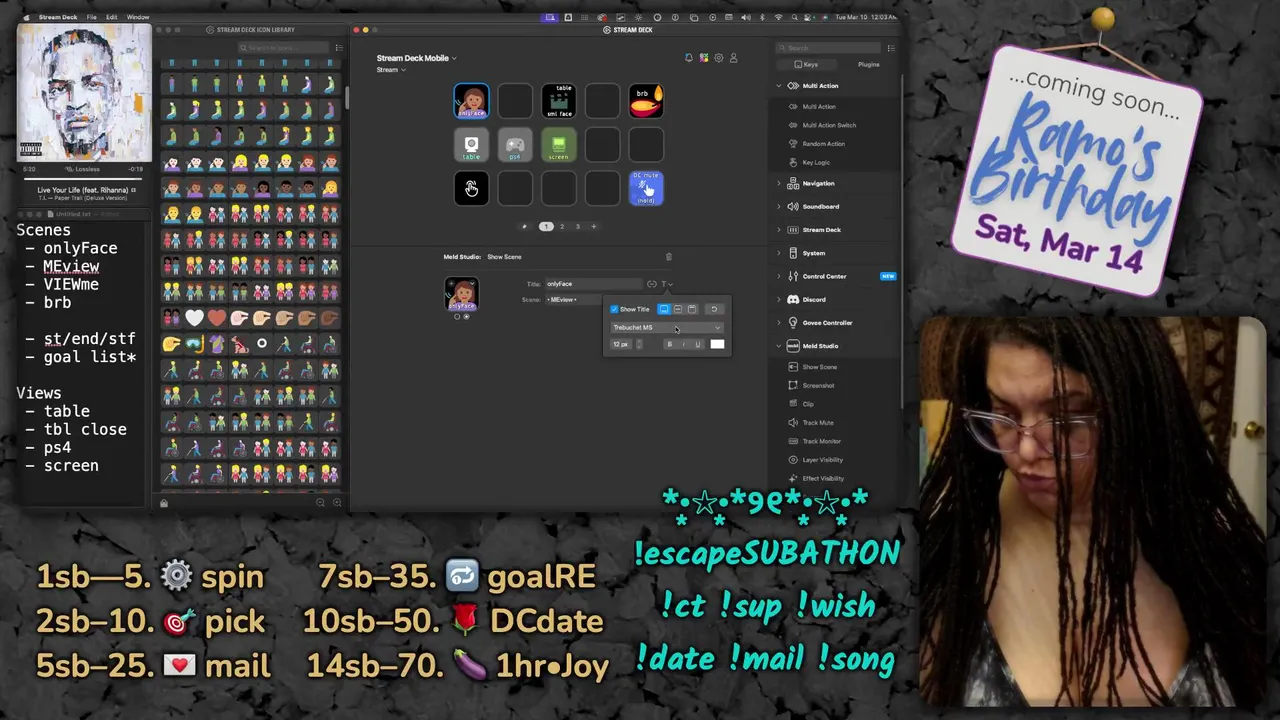Select the onlyFace key on the deck
Viewport: 1280px width, 720px height.
tap(471, 101)
